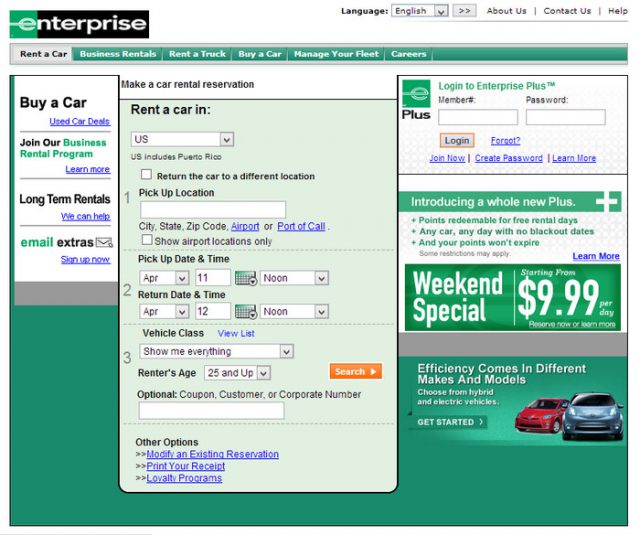640x535 pixels.
Task: Click the Enterprise Plus logo
Action: coord(416,102)
